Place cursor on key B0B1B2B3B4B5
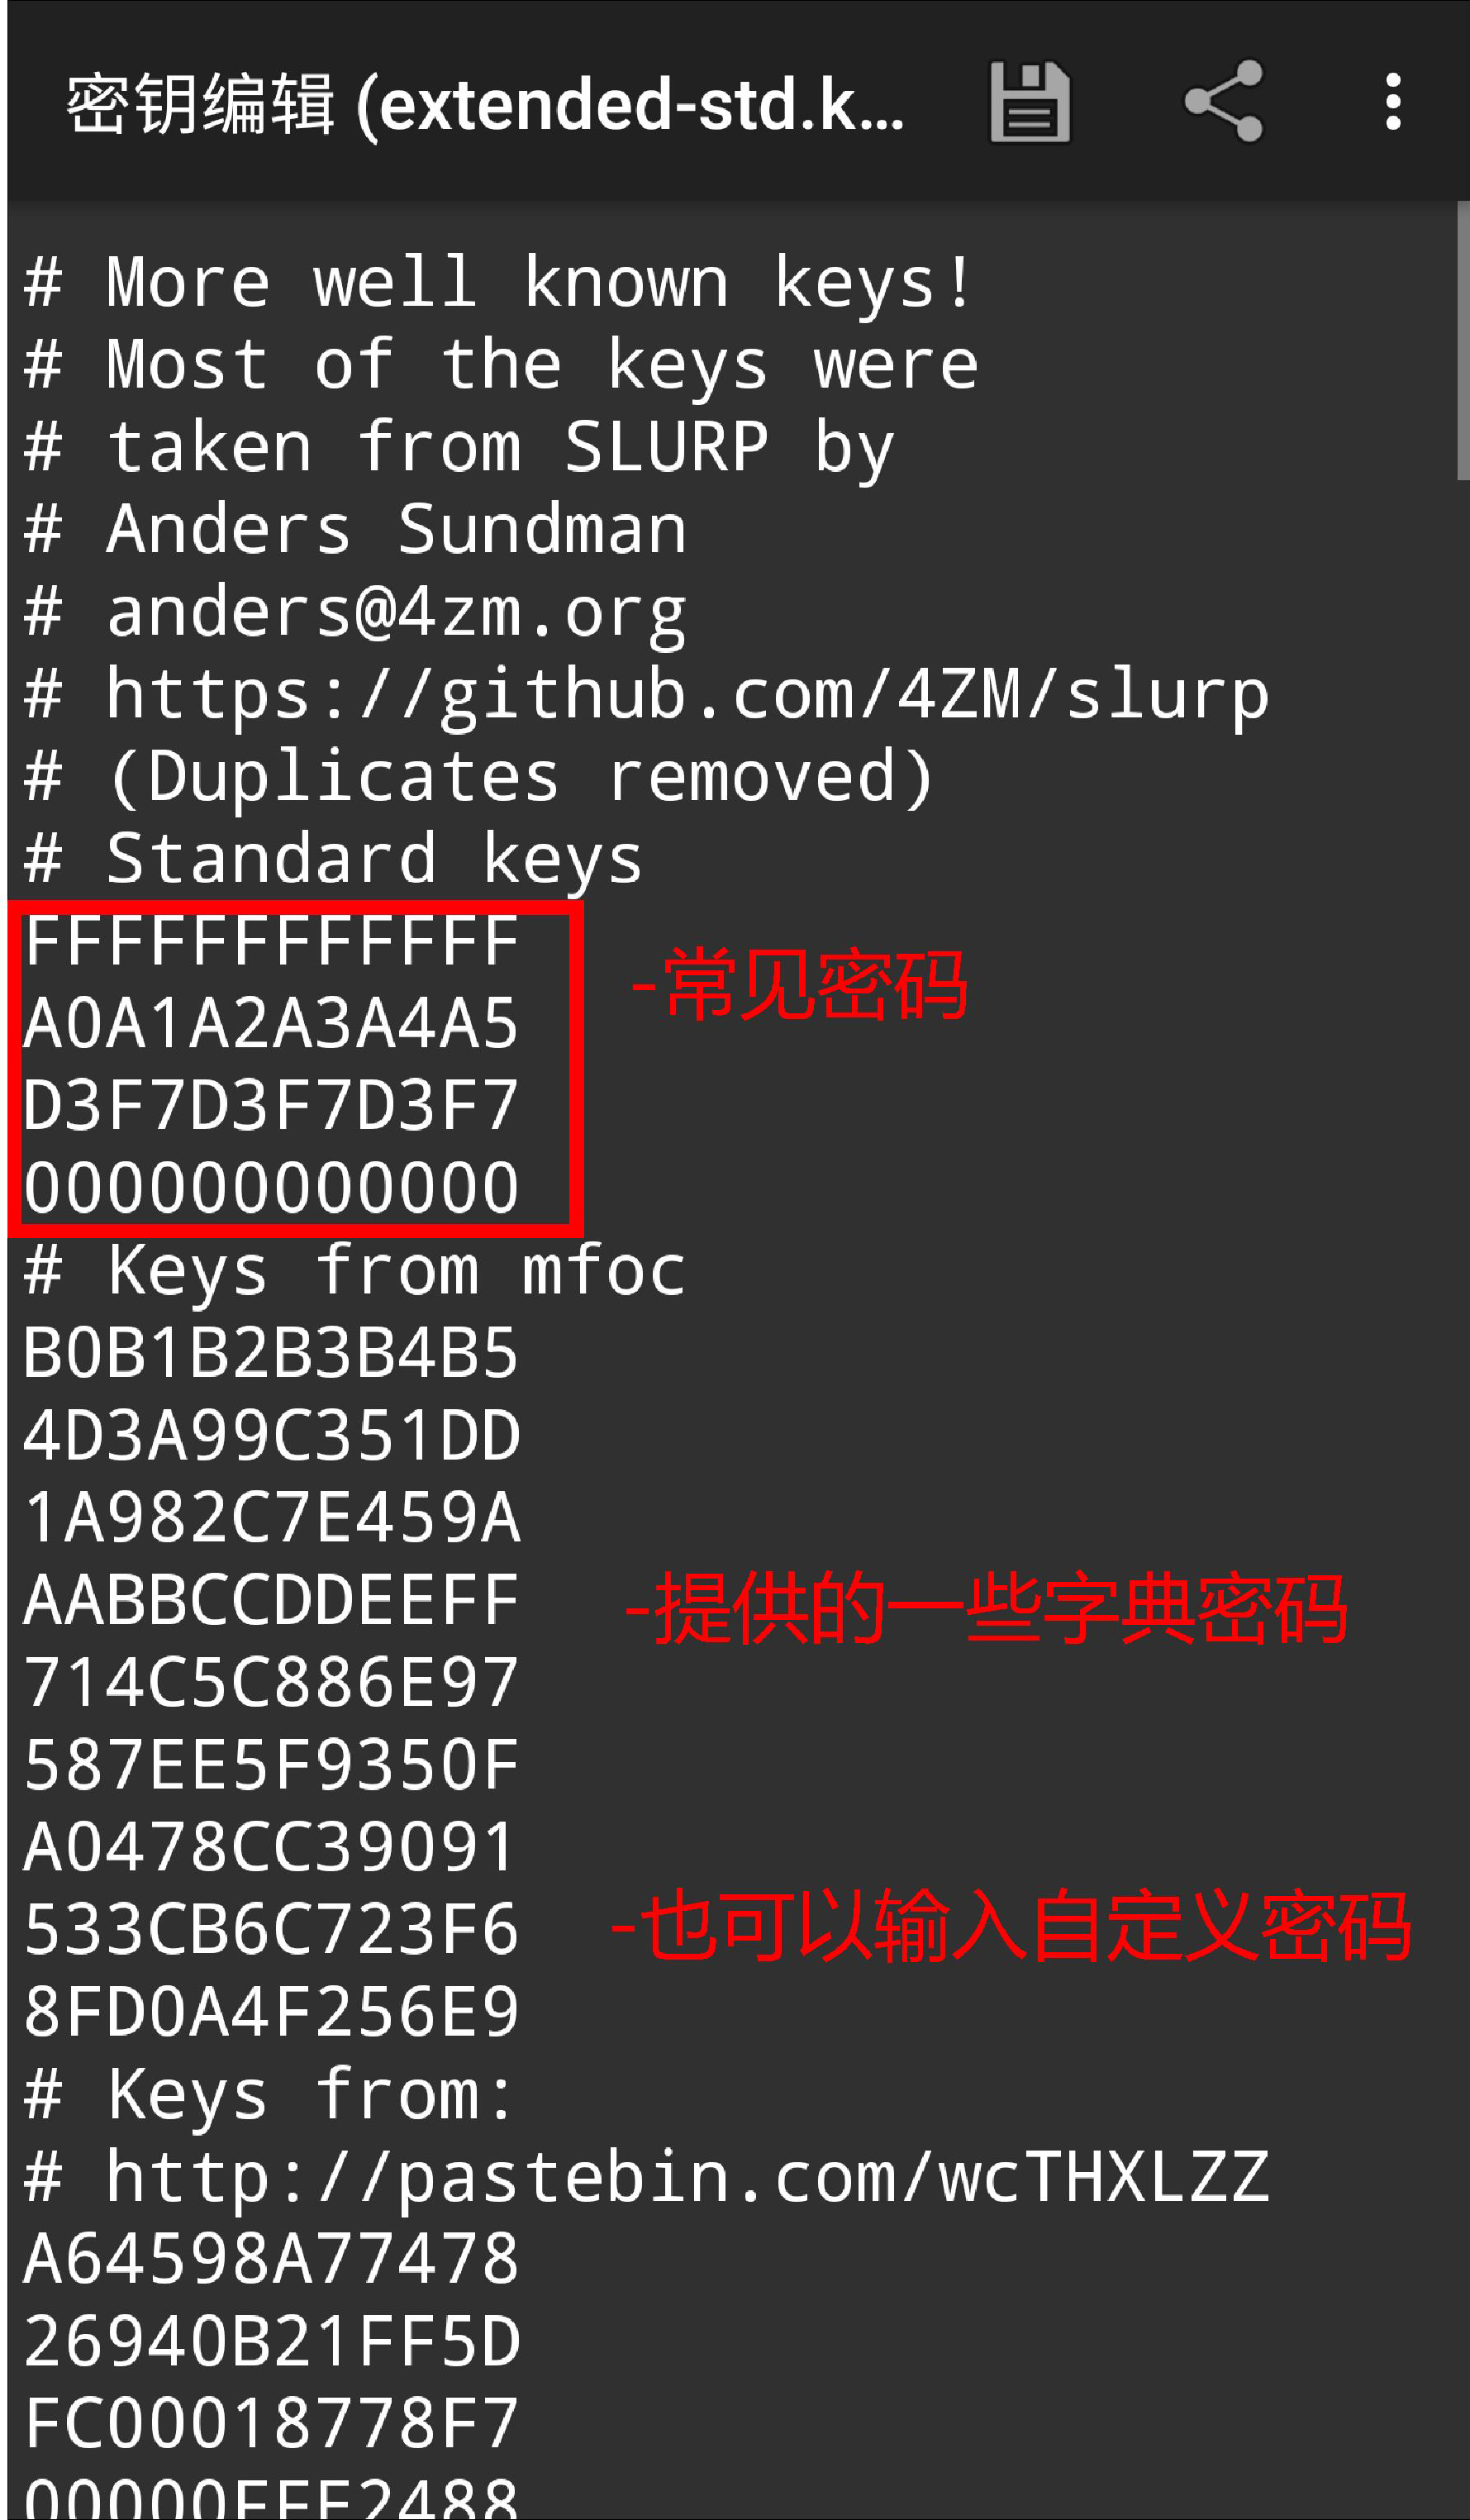Viewport: 1470px width, 2520px height. [x=271, y=1353]
